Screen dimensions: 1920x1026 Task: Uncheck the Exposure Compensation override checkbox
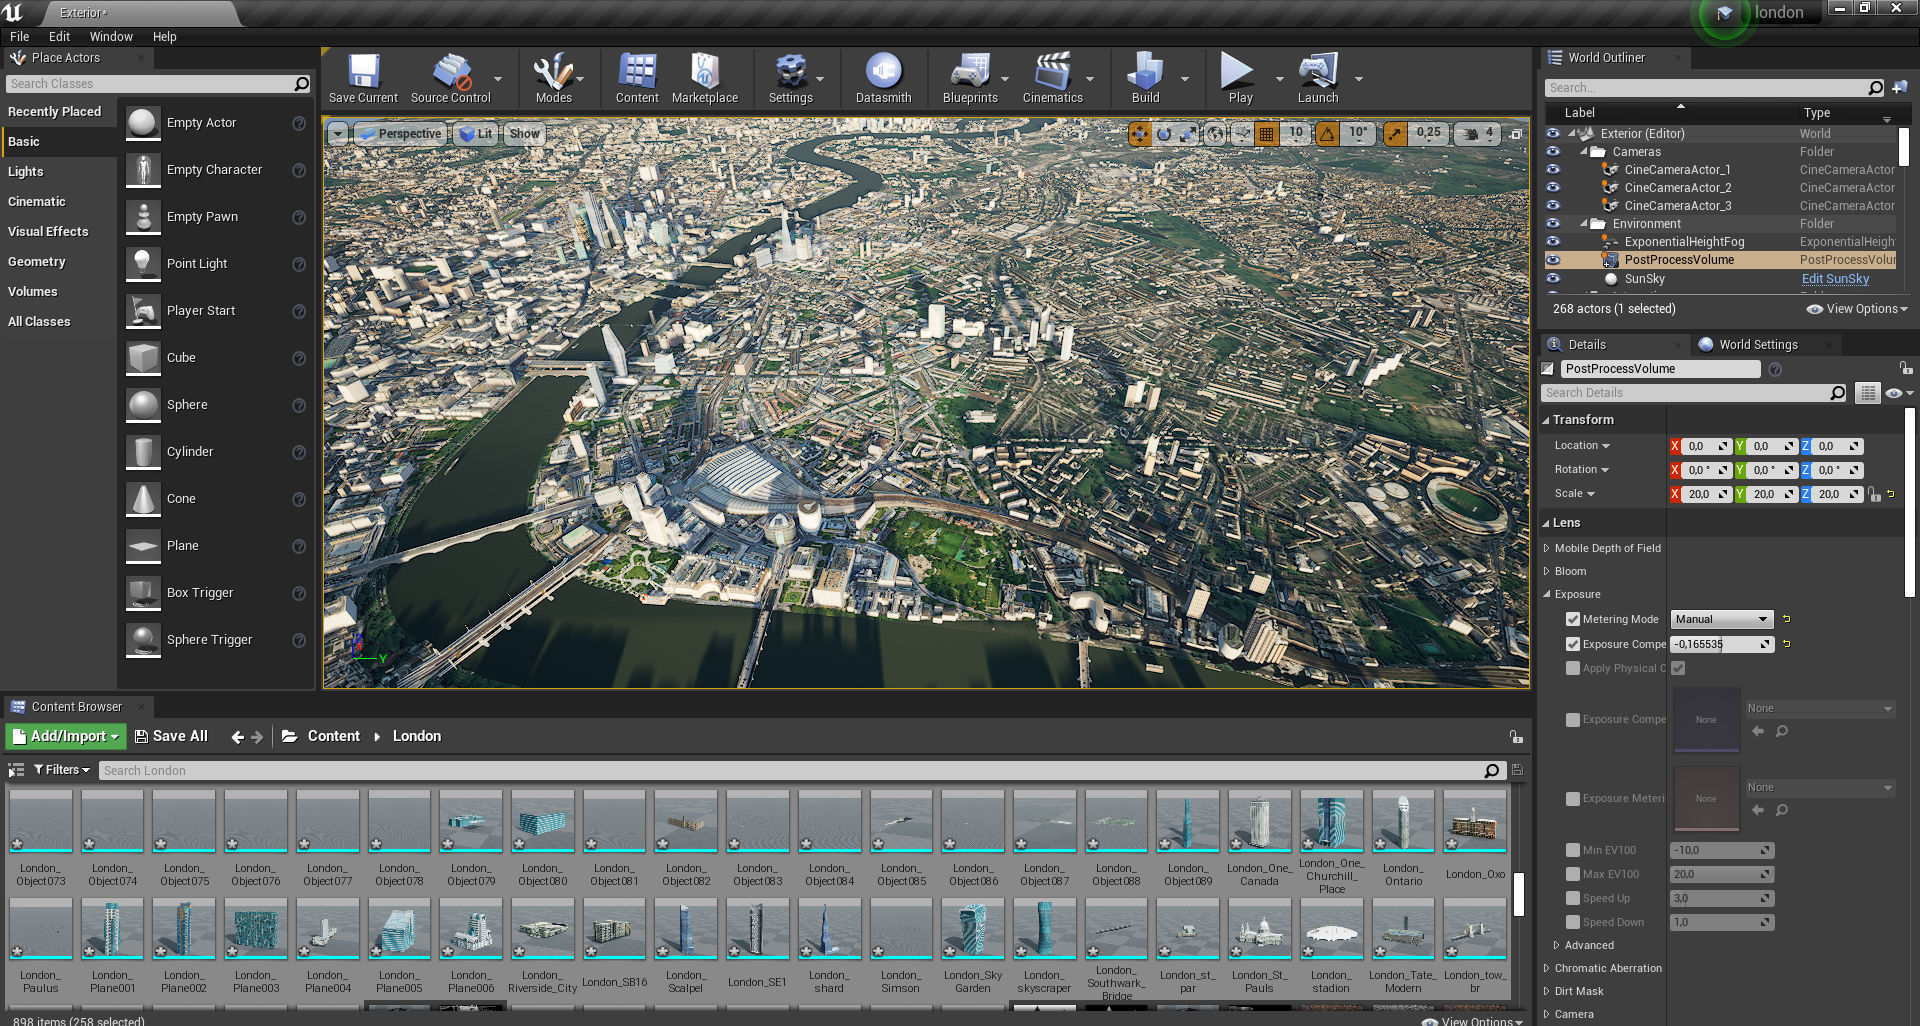point(1573,644)
